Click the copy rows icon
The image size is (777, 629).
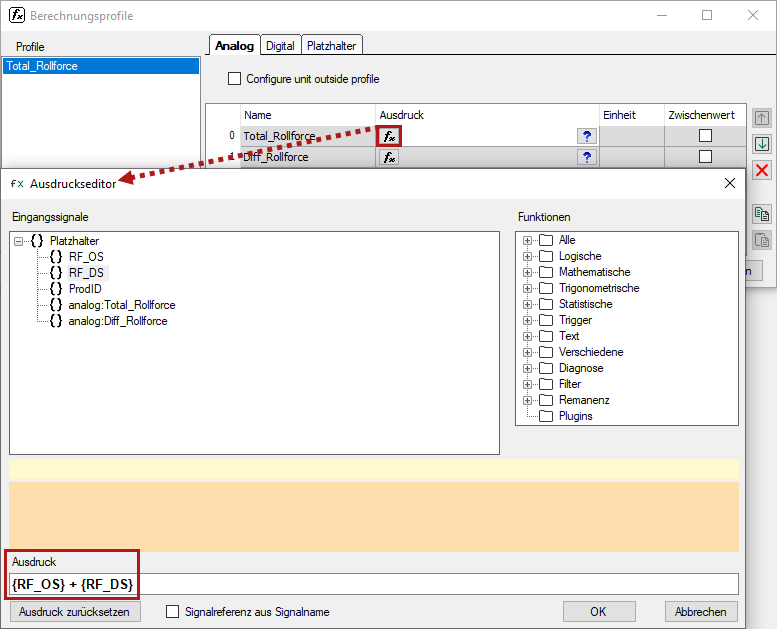[762, 214]
